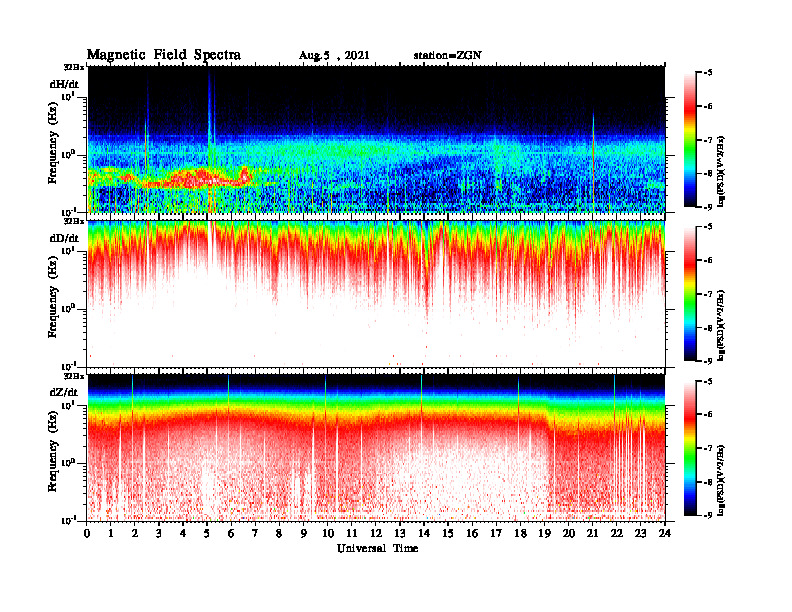Click the hour 21 tick label

pos(592,534)
